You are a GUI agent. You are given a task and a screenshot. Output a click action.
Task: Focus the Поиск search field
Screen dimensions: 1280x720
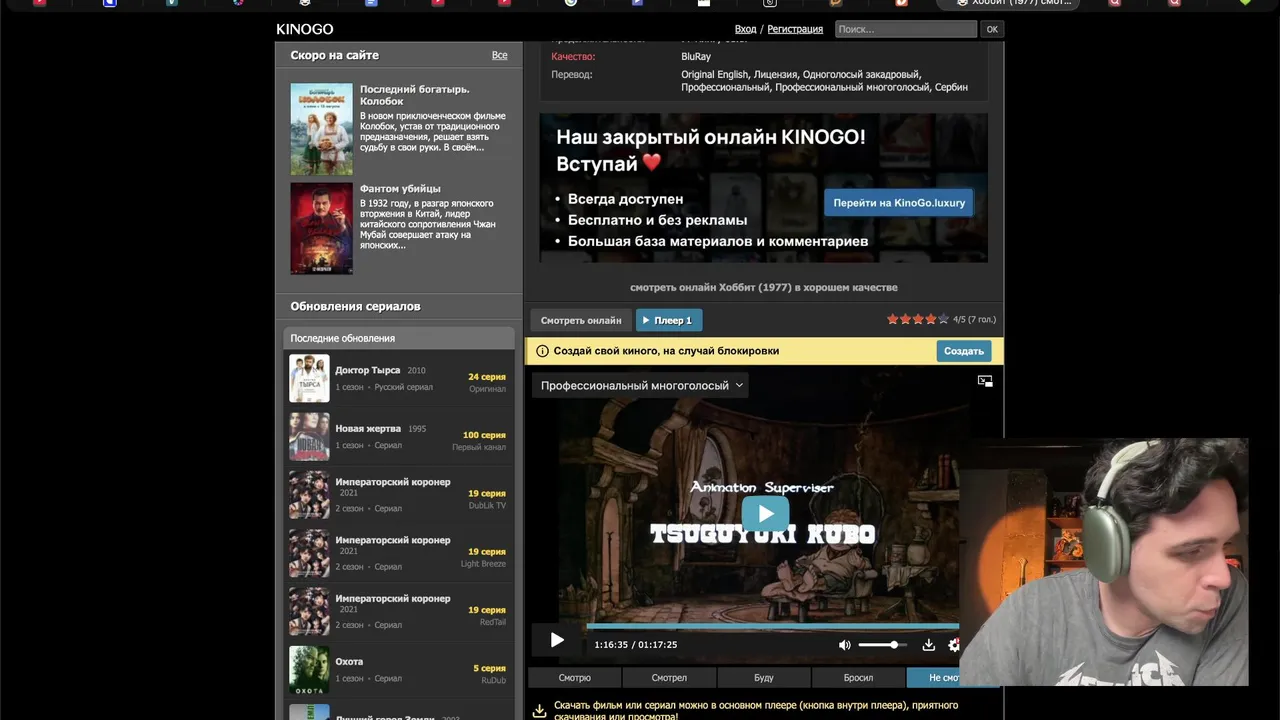click(x=906, y=29)
